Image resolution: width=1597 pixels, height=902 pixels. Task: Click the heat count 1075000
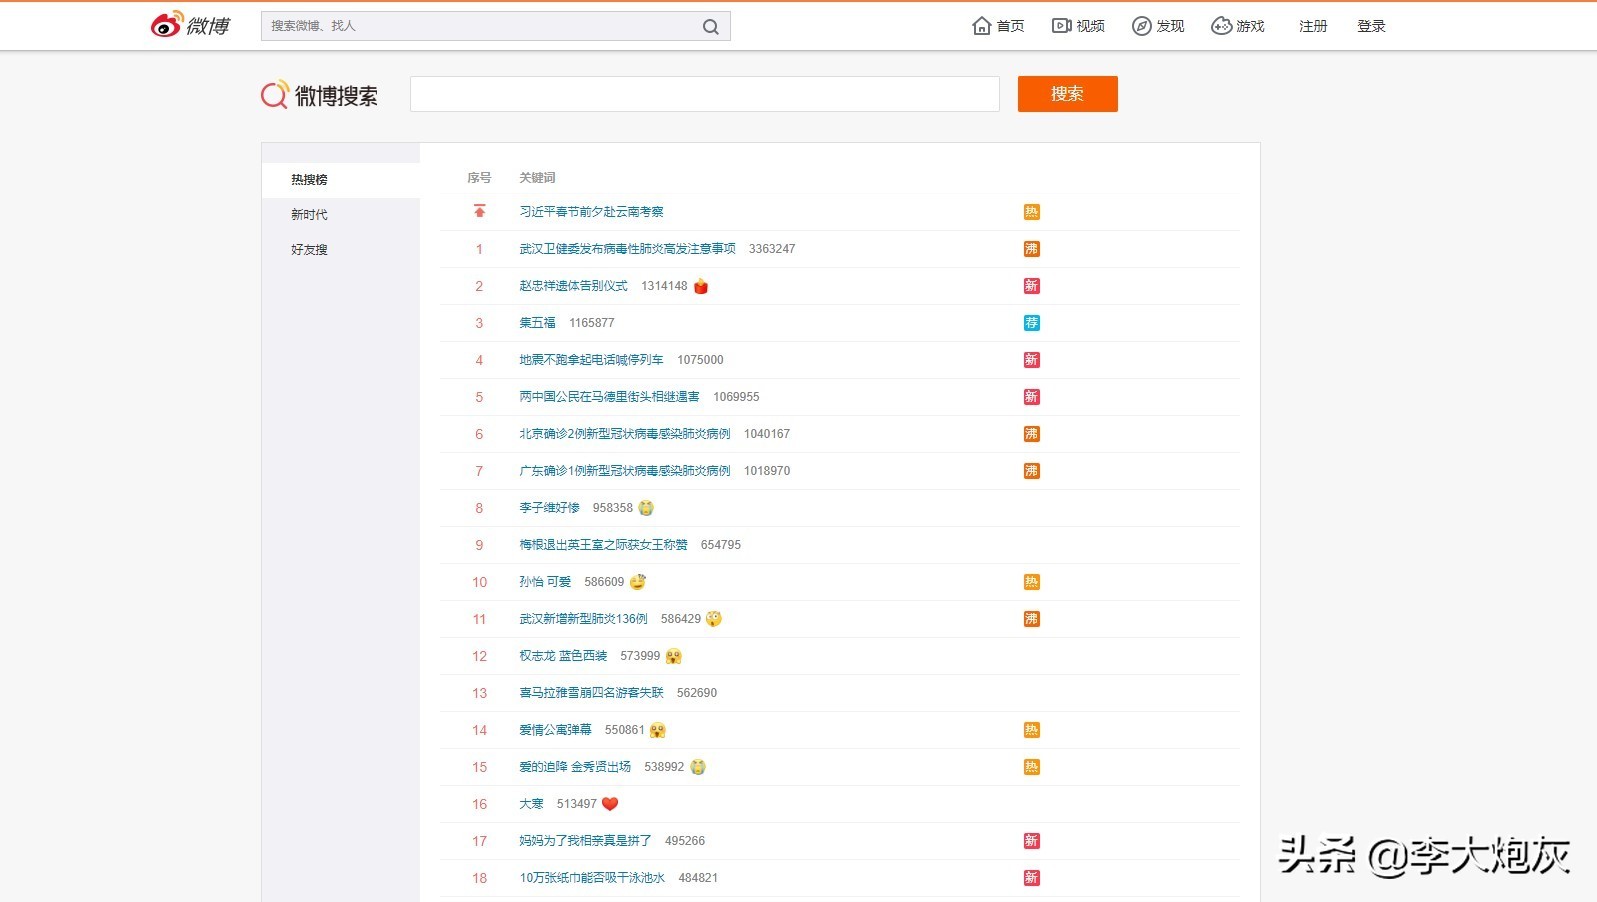(700, 360)
